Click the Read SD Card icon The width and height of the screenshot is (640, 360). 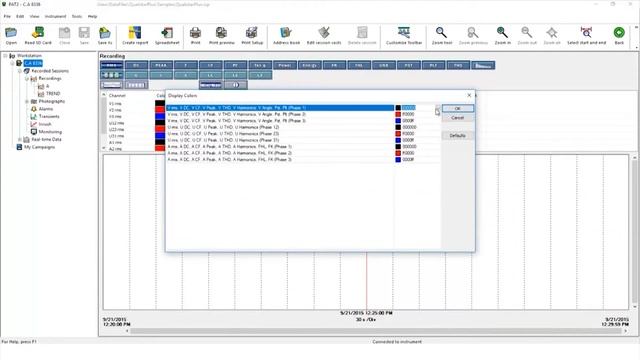click(38, 36)
